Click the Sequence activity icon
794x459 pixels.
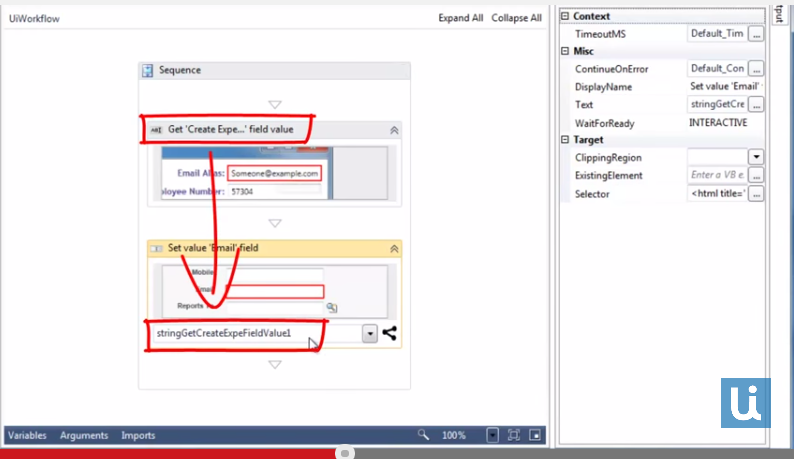[x=147, y=71]
